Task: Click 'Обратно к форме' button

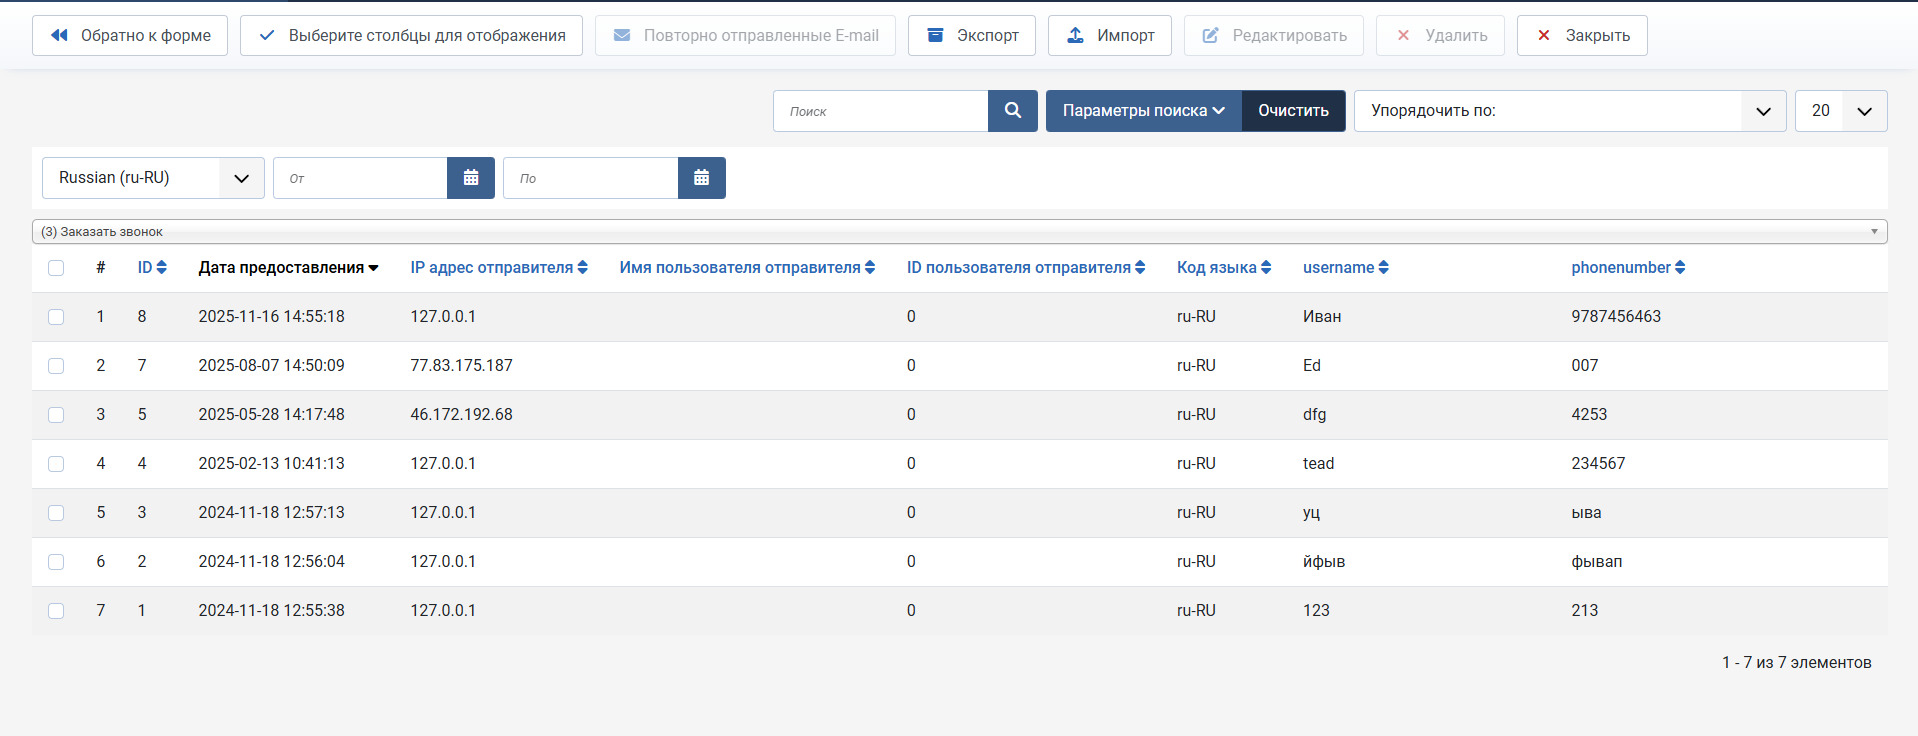Action: click(x=130, y=36)
